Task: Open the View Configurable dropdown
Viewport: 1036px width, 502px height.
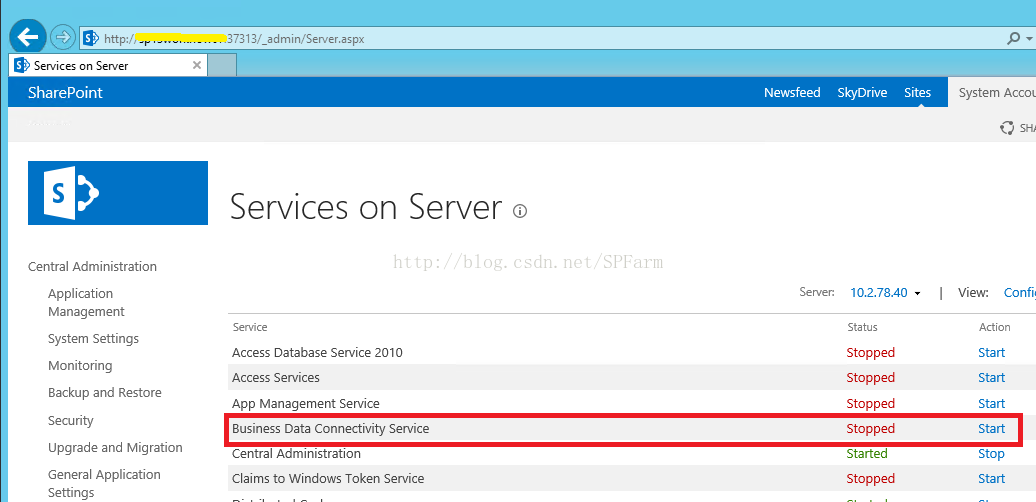Action: click(1019, 293)
